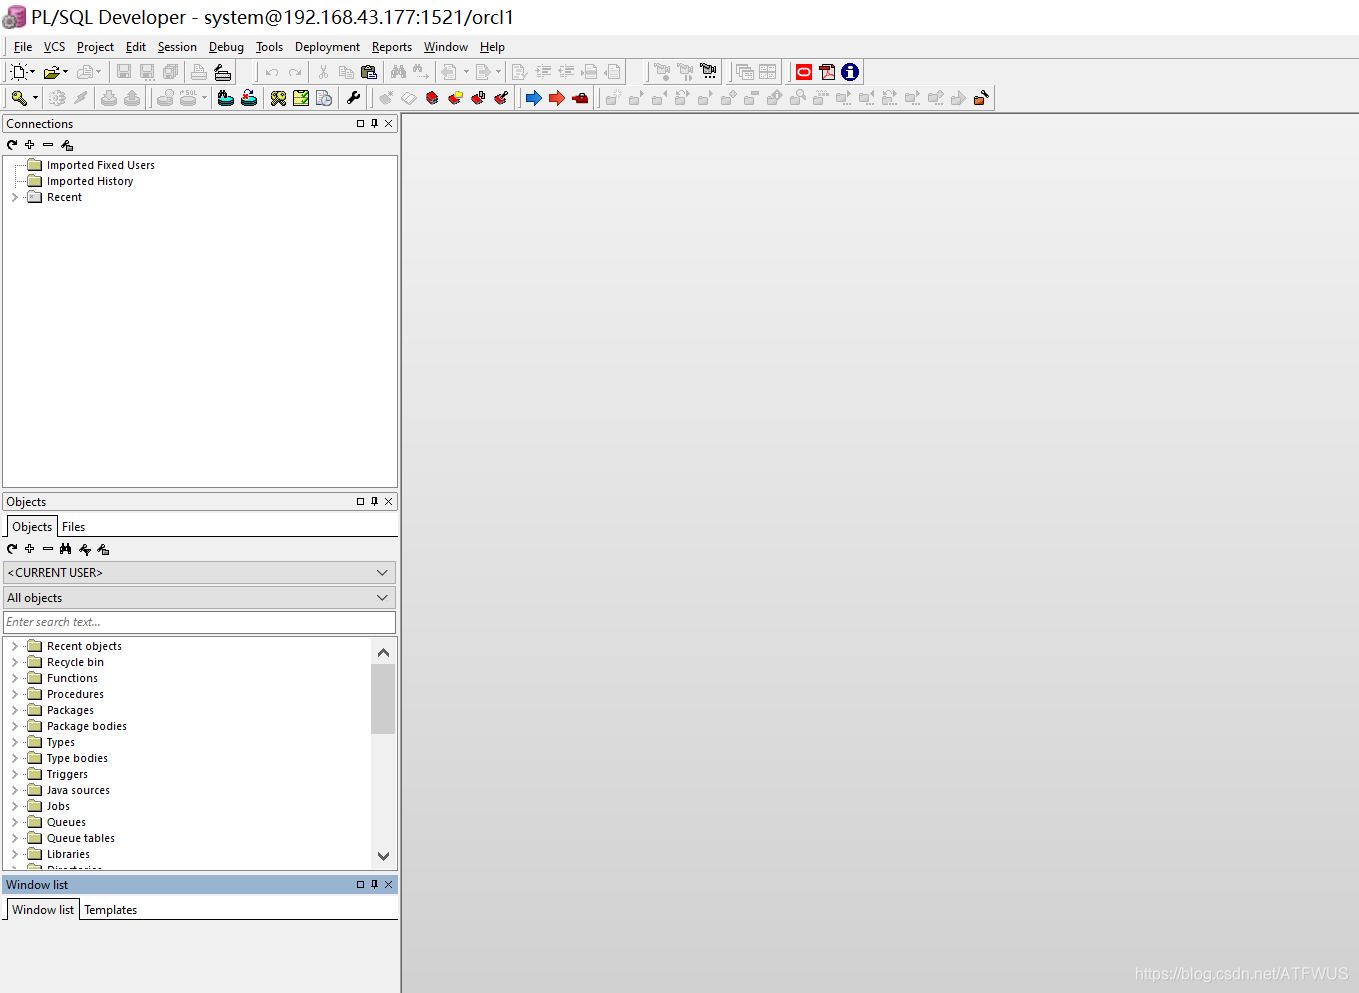The width and height of the screenshot is (1359, 993).
Task: Refresh the Connections panel list
Action: (x=12, y=145)
